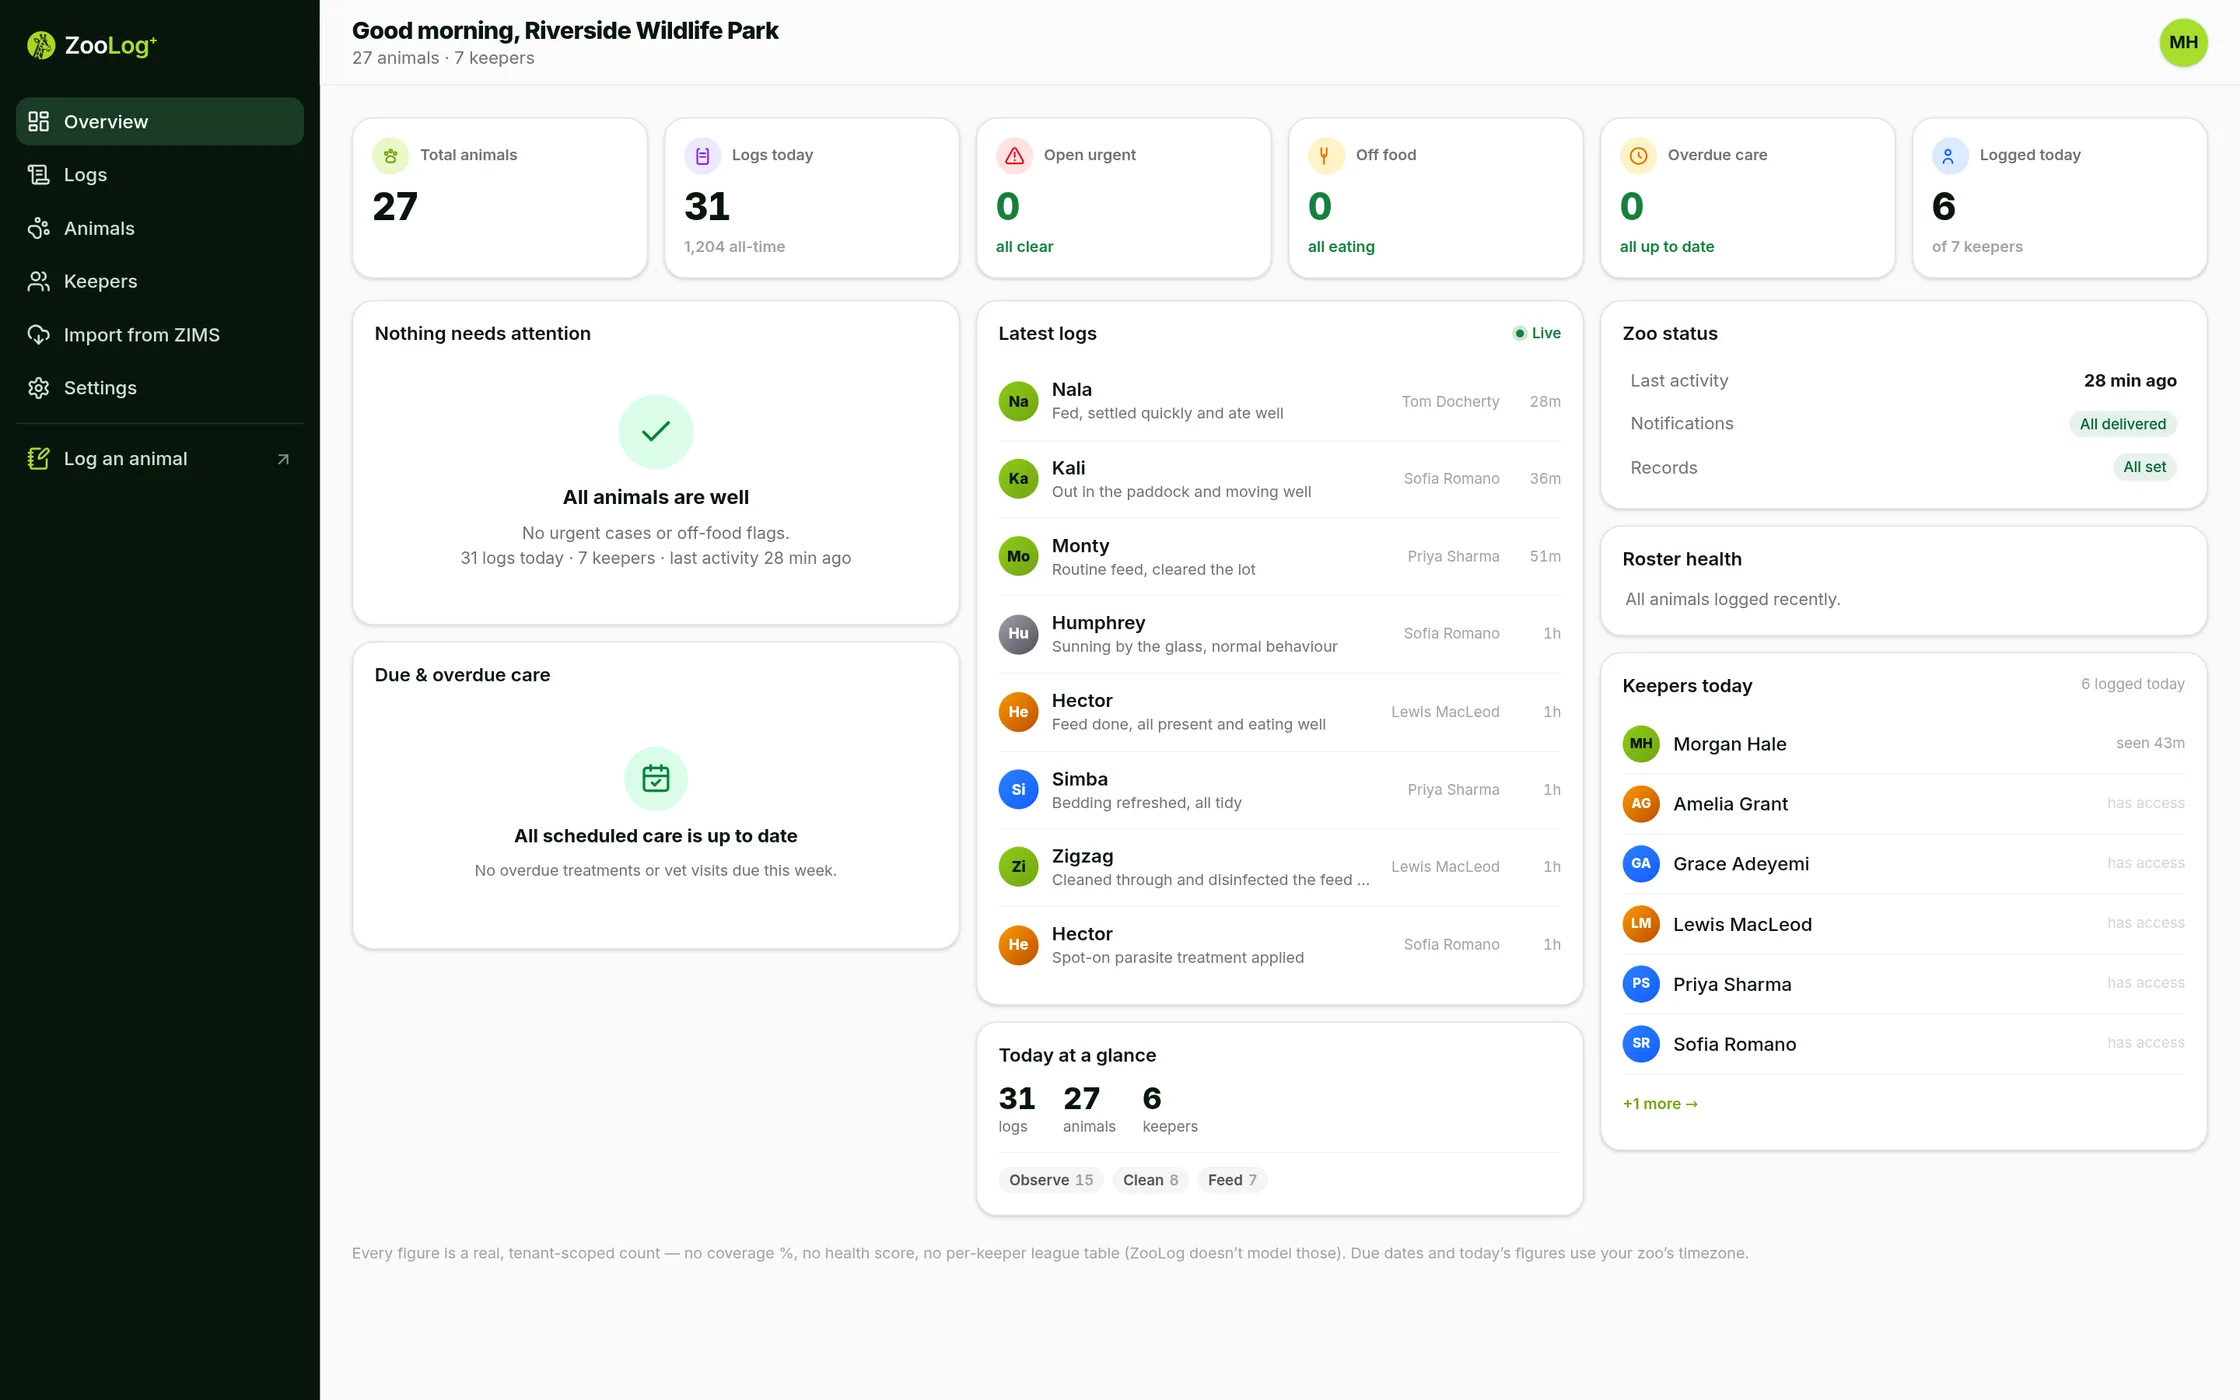
Task: Open Logs in the sidebar
Action: pyautogui.click(x=160, y=175)
